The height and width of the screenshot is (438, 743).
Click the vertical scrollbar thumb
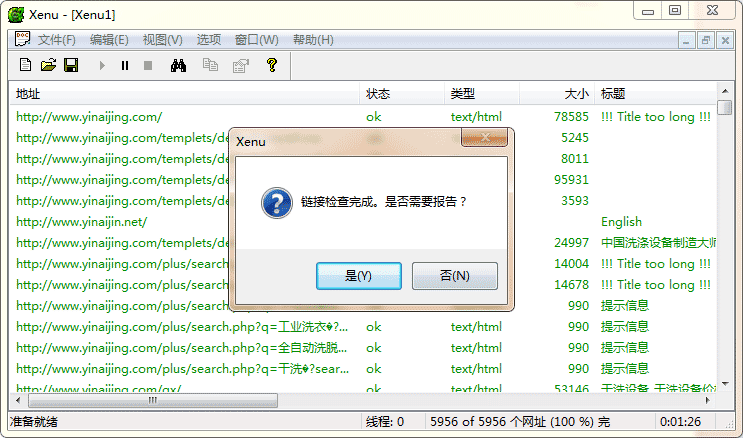click(x=725, y=108)
